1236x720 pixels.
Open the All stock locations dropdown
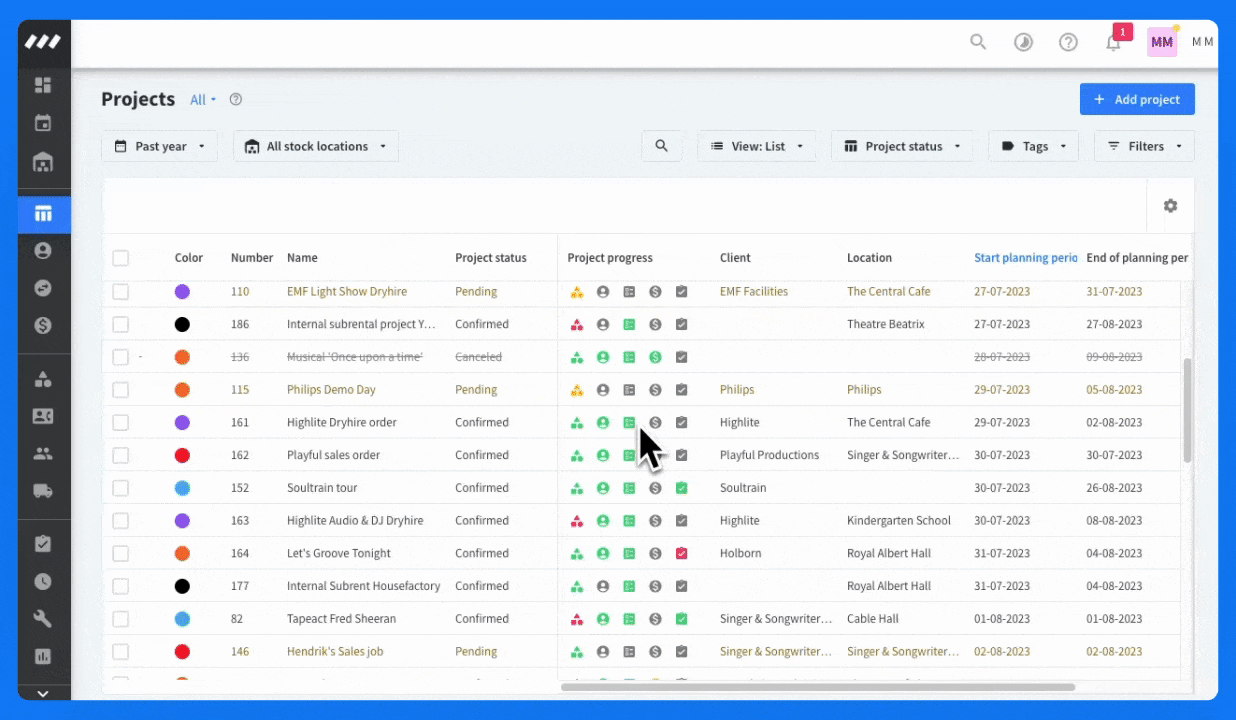(316, 146)
